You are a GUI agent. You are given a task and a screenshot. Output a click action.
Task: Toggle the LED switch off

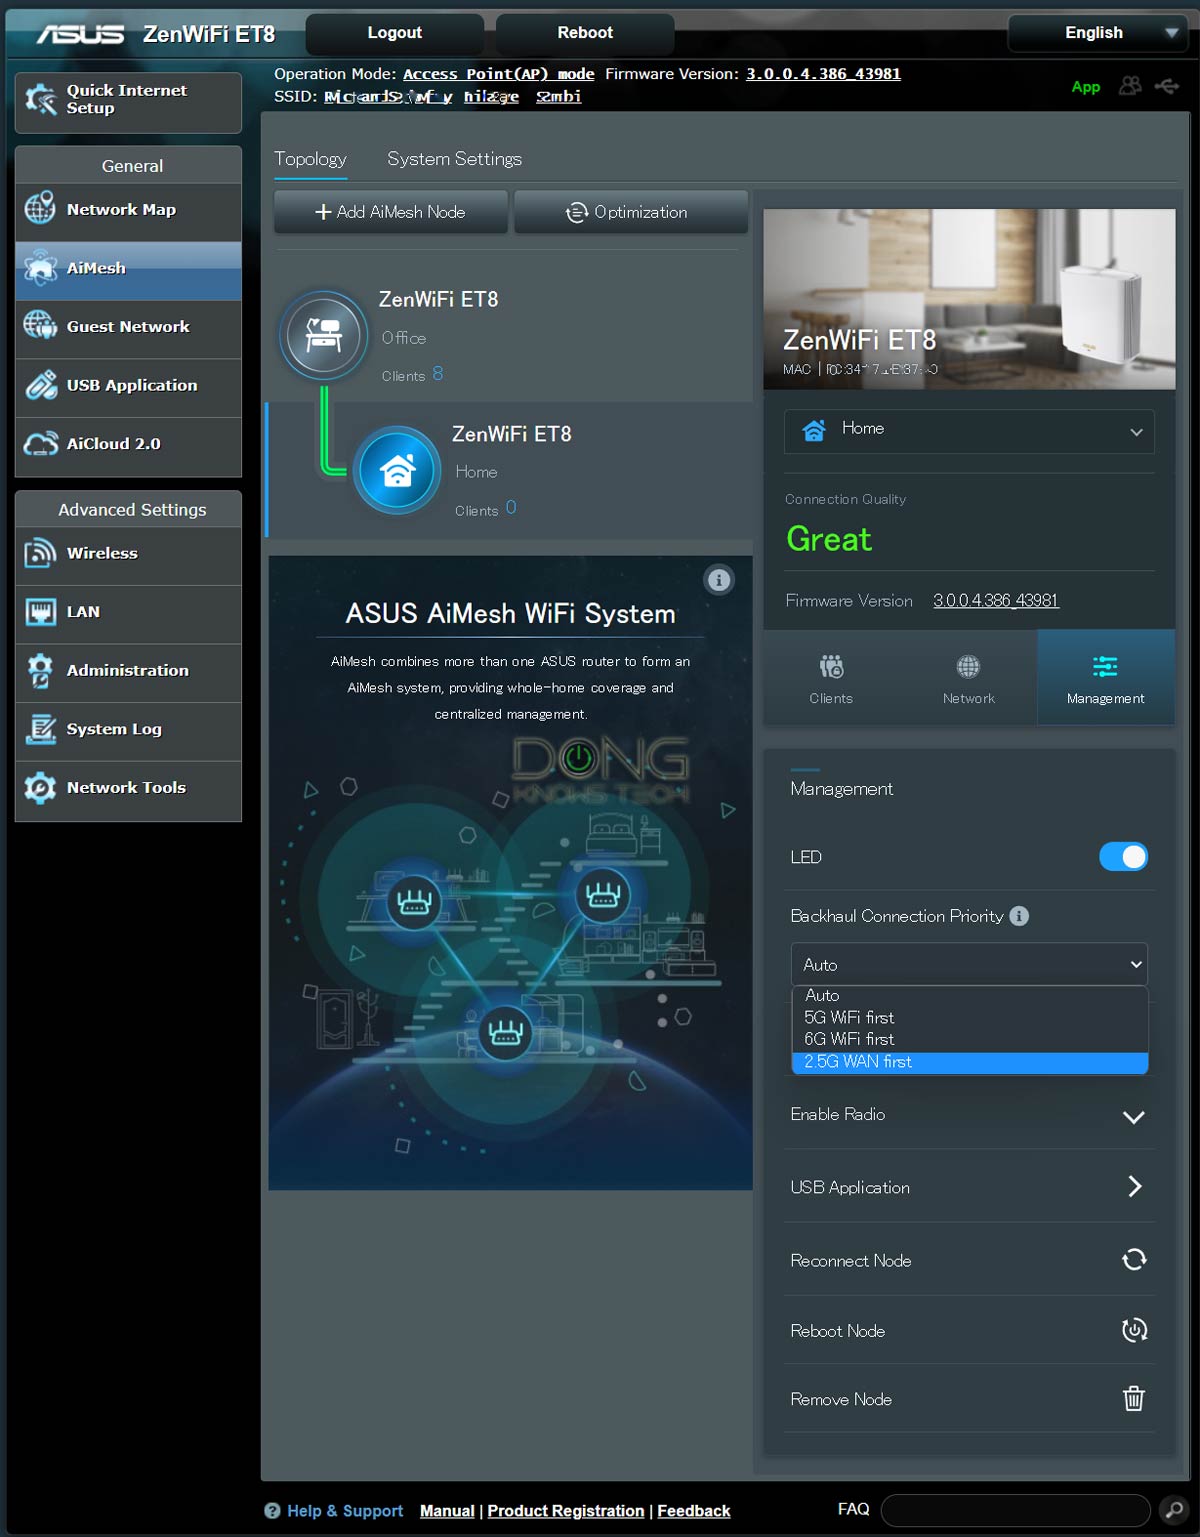point(1123,857)
